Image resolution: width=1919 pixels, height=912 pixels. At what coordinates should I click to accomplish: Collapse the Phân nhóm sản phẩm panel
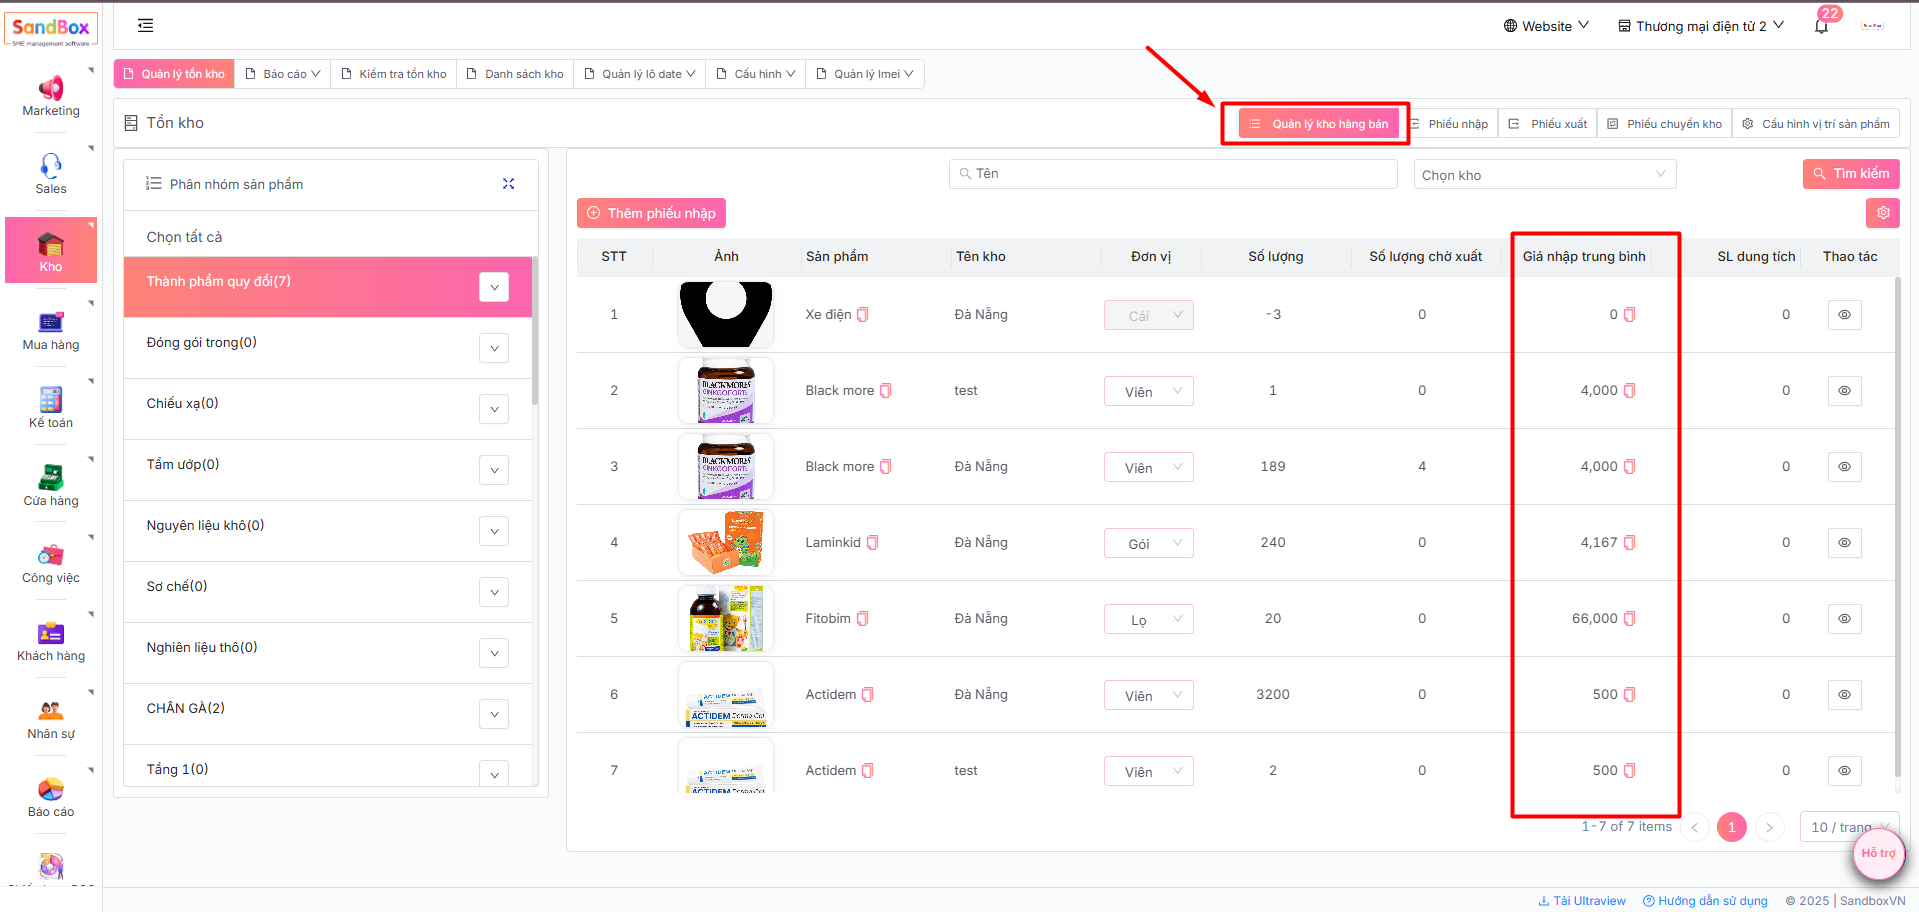(x=508, y=184)
